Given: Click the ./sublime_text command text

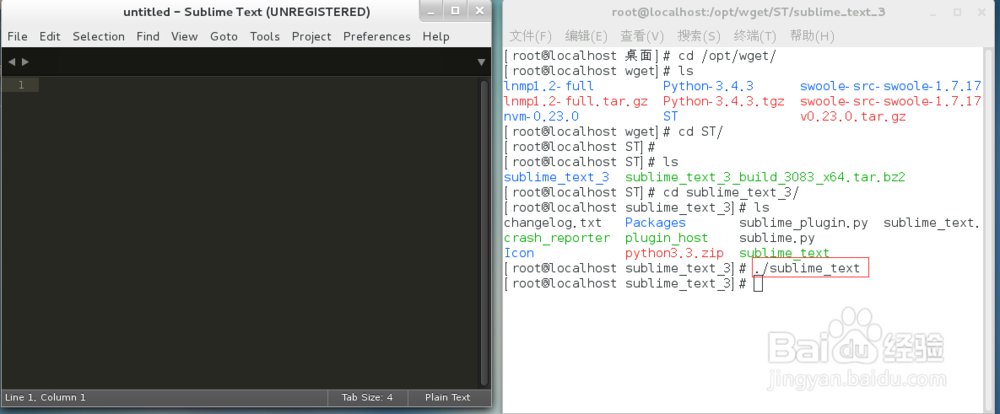Looking at the screenshot, I should [807, 269].
